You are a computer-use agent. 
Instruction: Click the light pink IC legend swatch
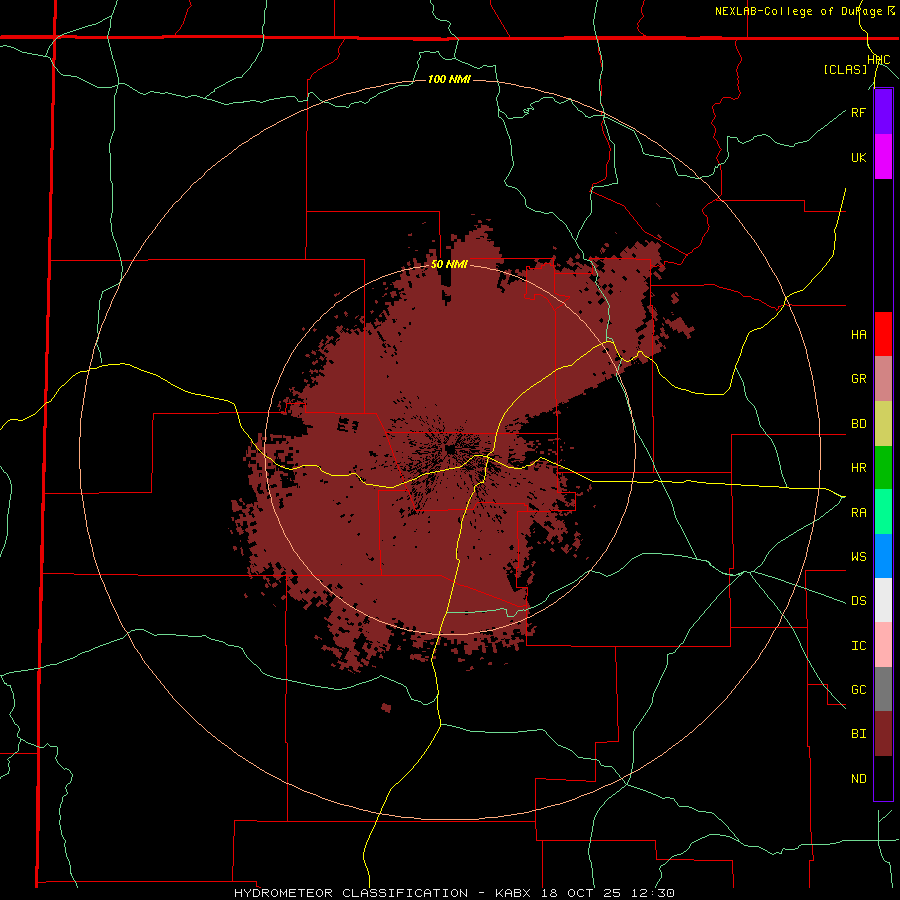(x=883, y=645)
